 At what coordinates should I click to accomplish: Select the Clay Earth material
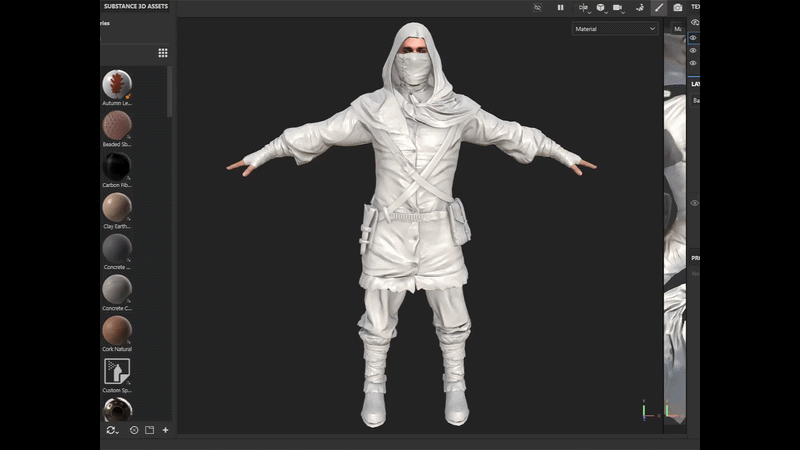click(x=117, y=207)
